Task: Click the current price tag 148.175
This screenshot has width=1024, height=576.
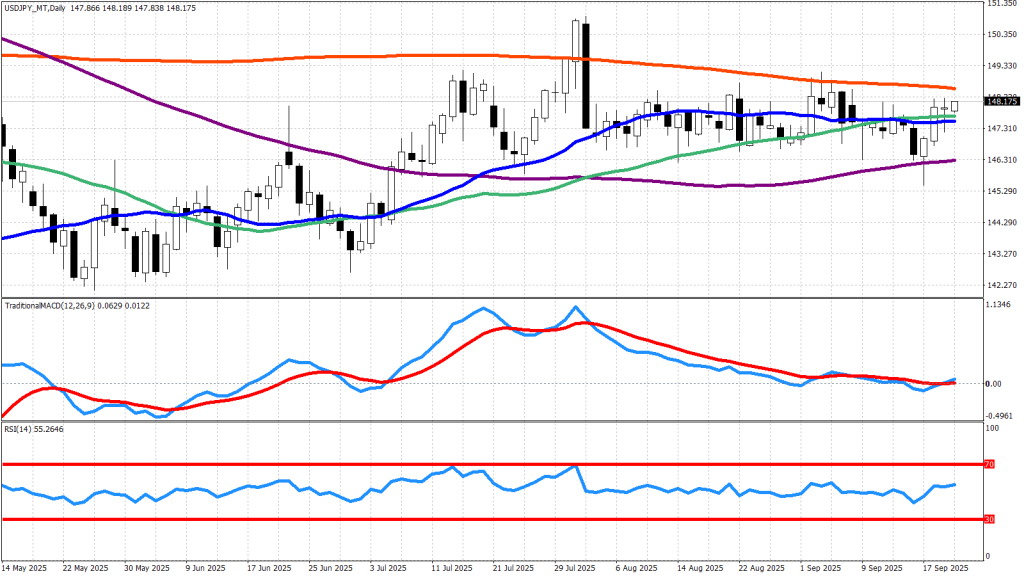Action: point(1001,101)
